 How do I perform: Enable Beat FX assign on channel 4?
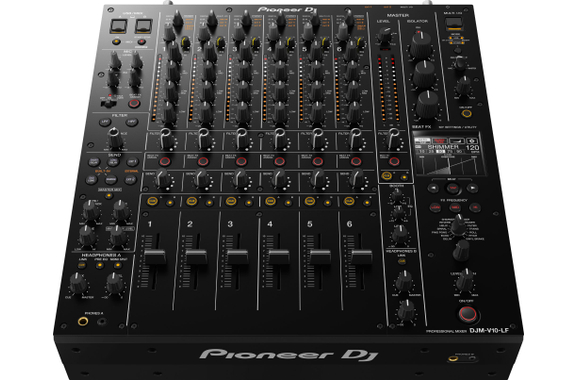pyautogui.click(x=279, y=161)
